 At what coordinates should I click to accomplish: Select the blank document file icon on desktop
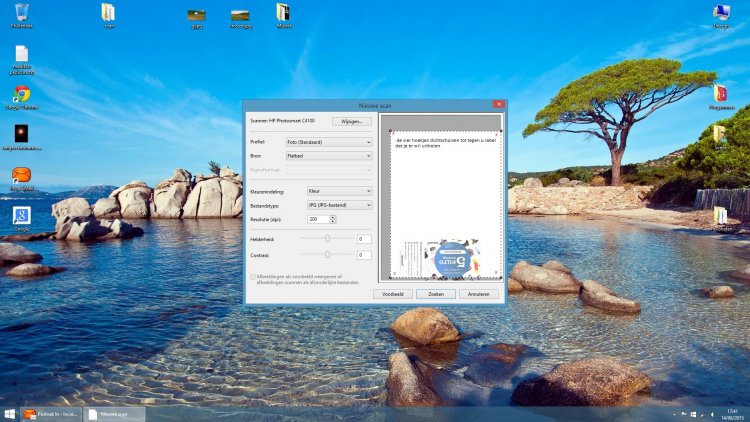(x=21, y=54)
